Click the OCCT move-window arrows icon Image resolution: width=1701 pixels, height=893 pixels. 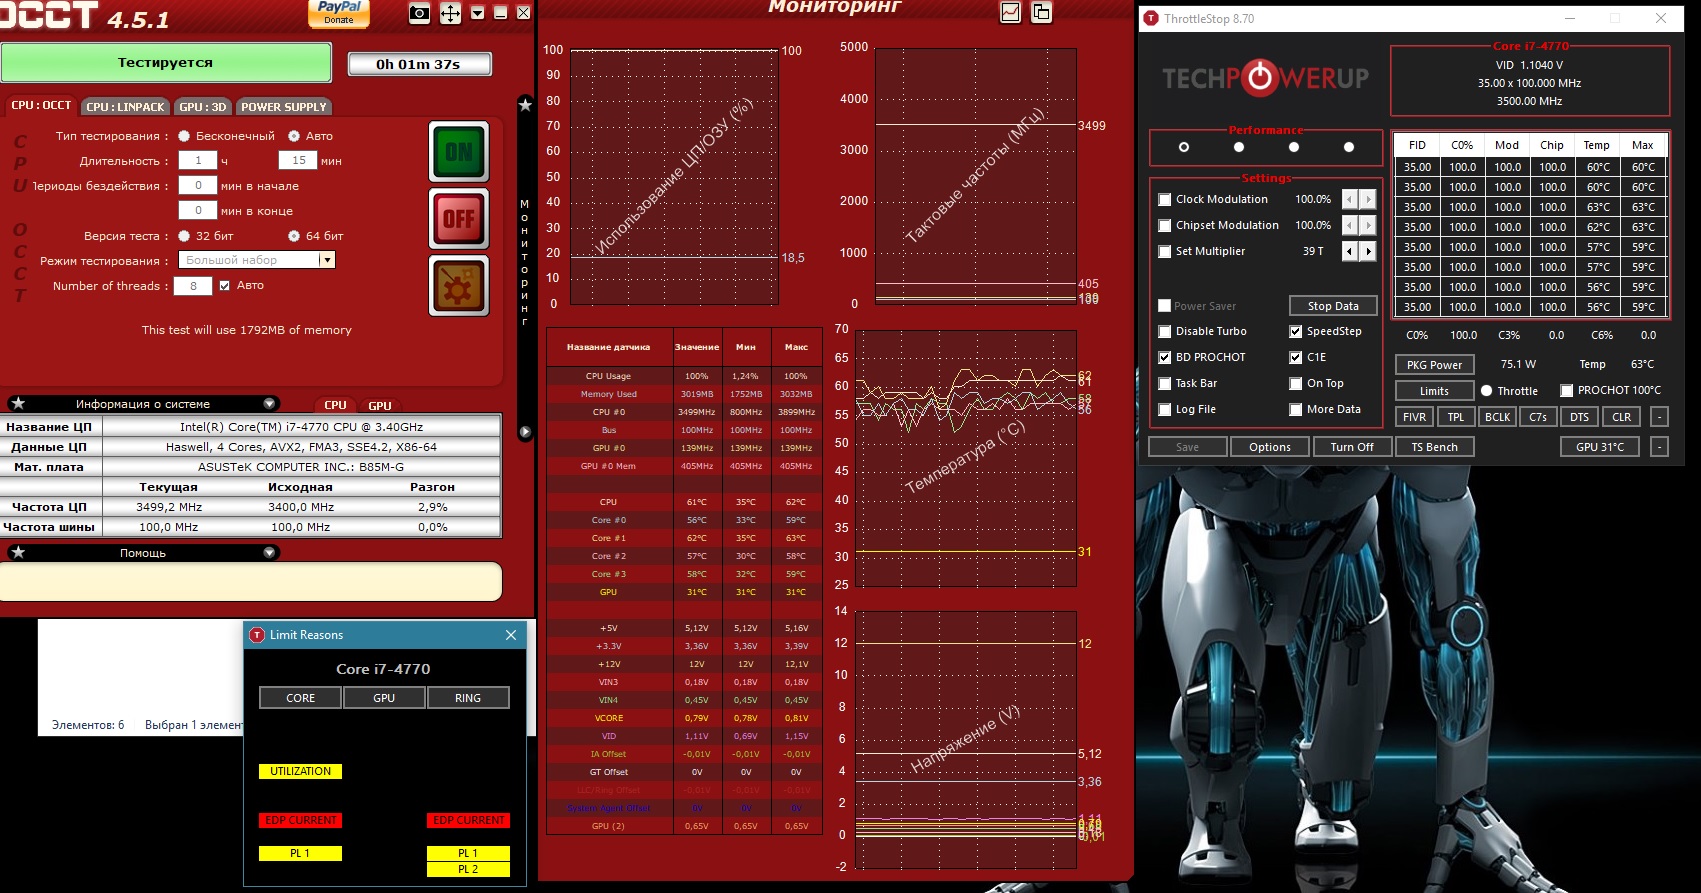(451, 13)
